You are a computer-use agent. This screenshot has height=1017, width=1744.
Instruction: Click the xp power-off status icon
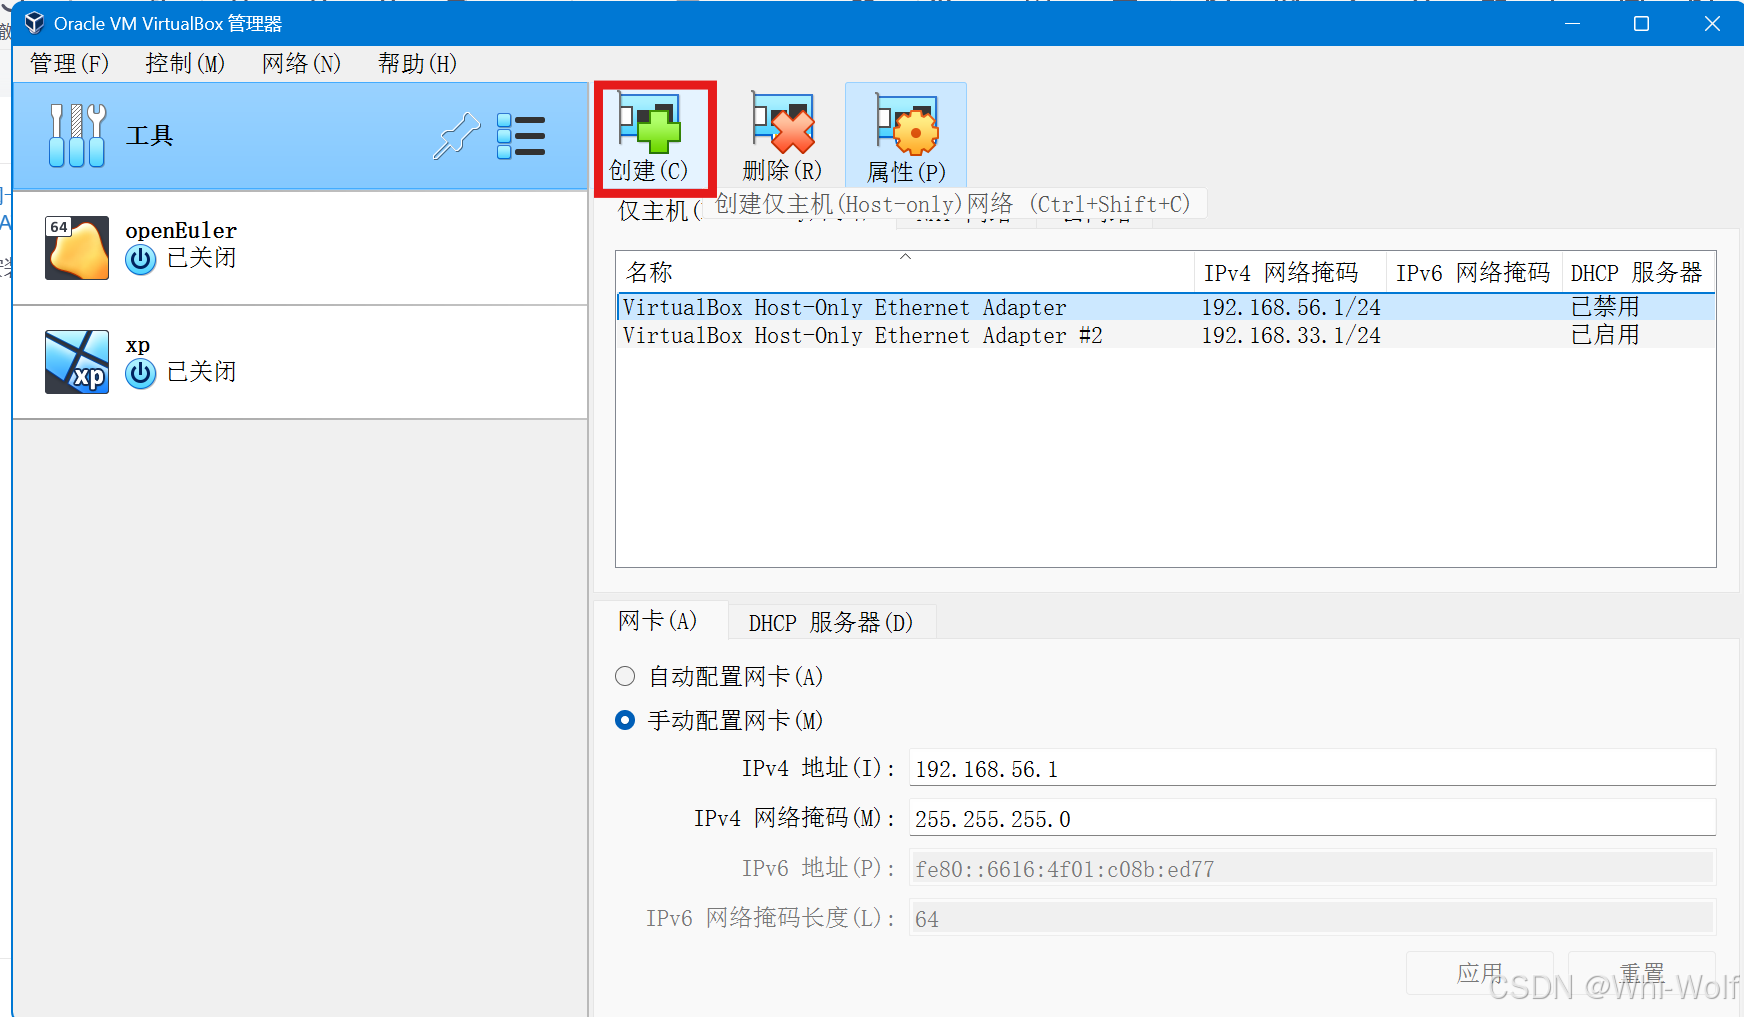pyautogui.click(x=141, y=373)
